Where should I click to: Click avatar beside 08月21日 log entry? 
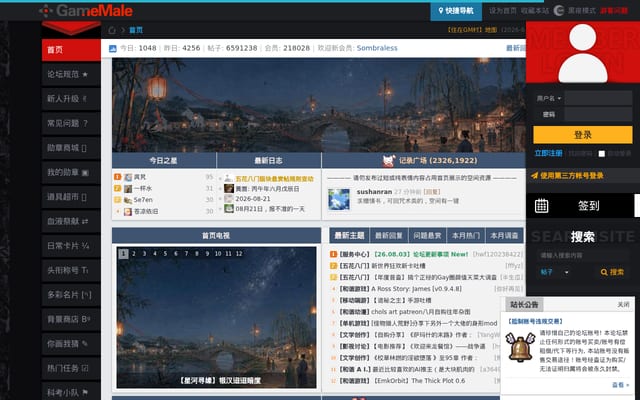click(x=229, y=209)
